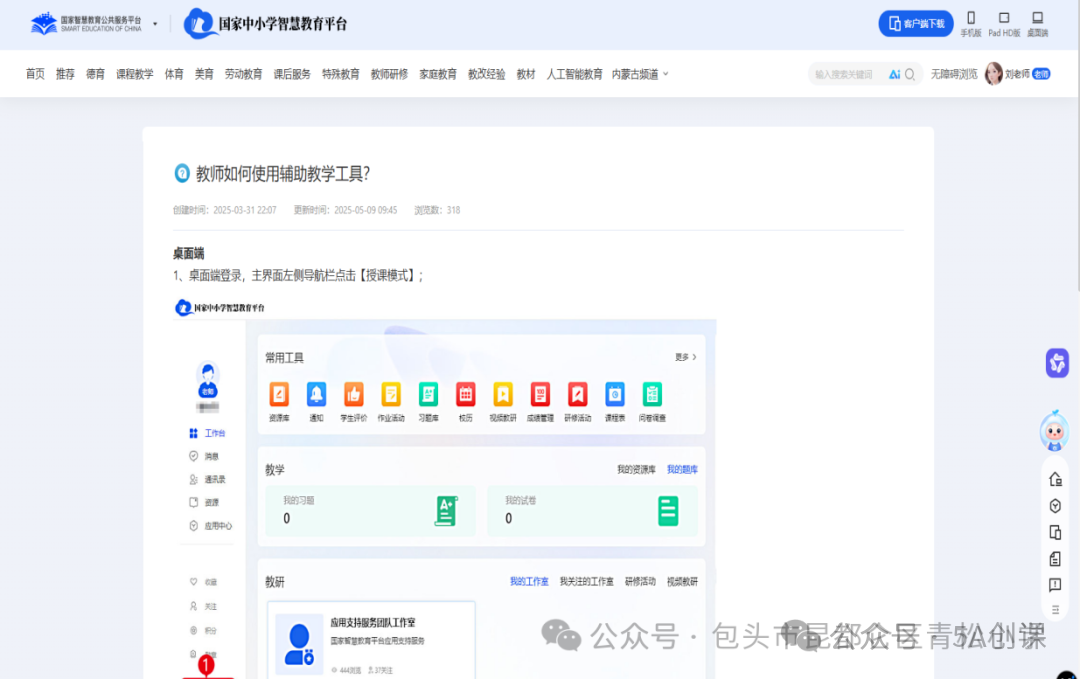
Task: Click the AI icon in search box
Action: click(x=894, y=74)
